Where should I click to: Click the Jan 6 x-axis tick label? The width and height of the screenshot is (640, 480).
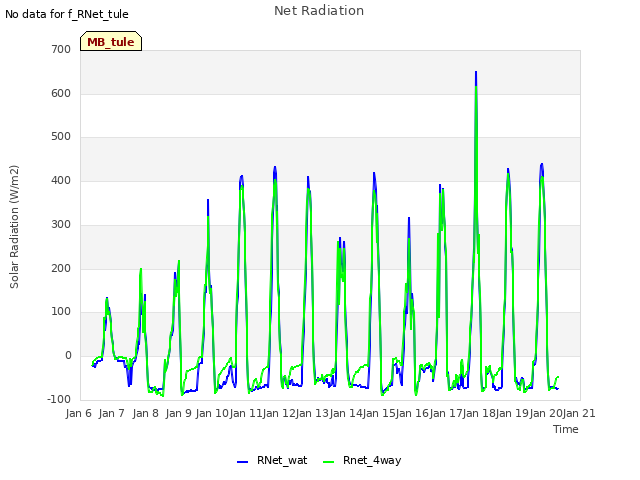click(78, 413)
